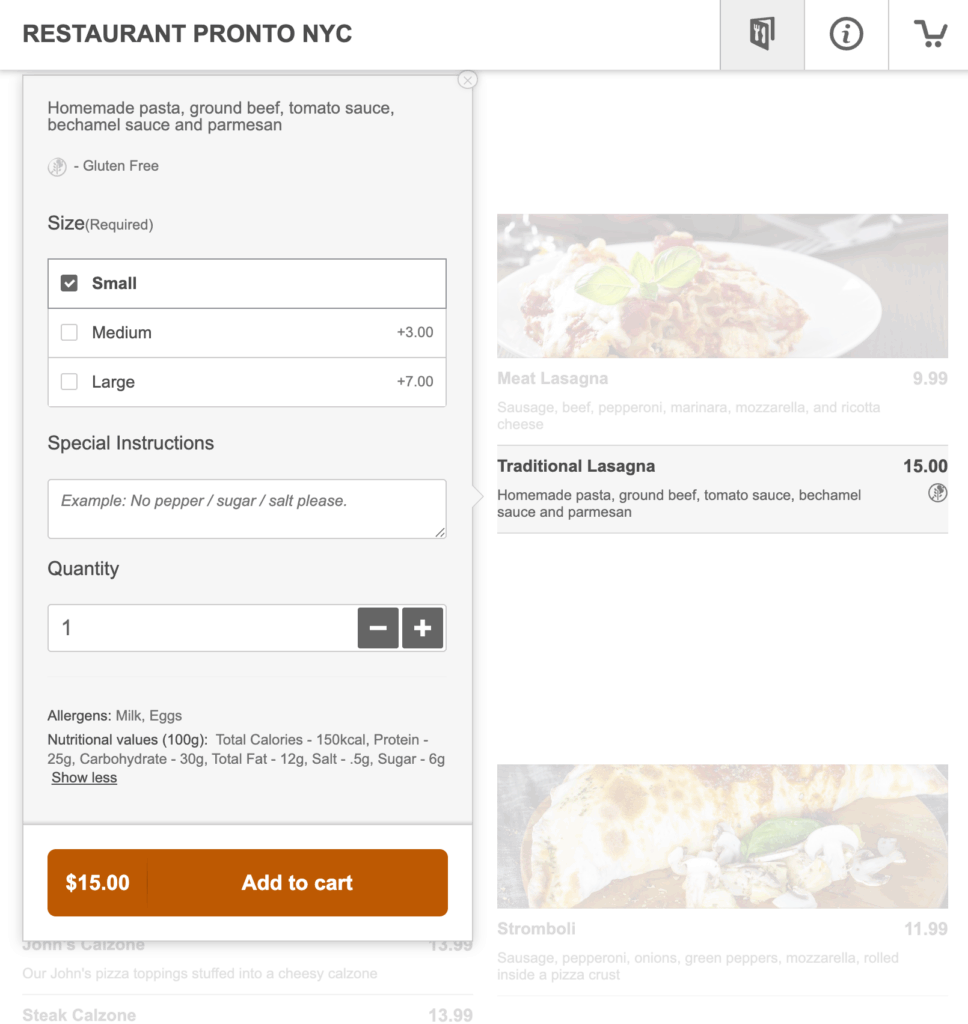
Task: Open the Meat Lasagna photo
Action: [722, 286]
